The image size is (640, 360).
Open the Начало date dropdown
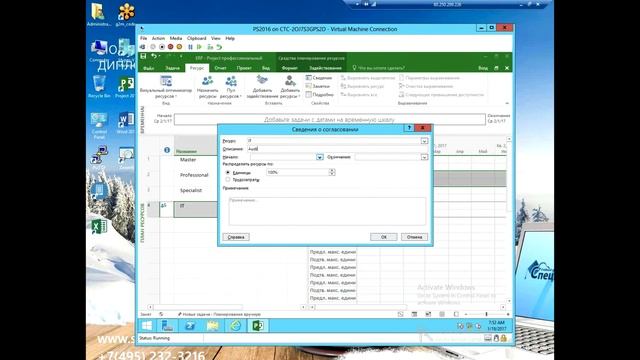tap(320, 157)
